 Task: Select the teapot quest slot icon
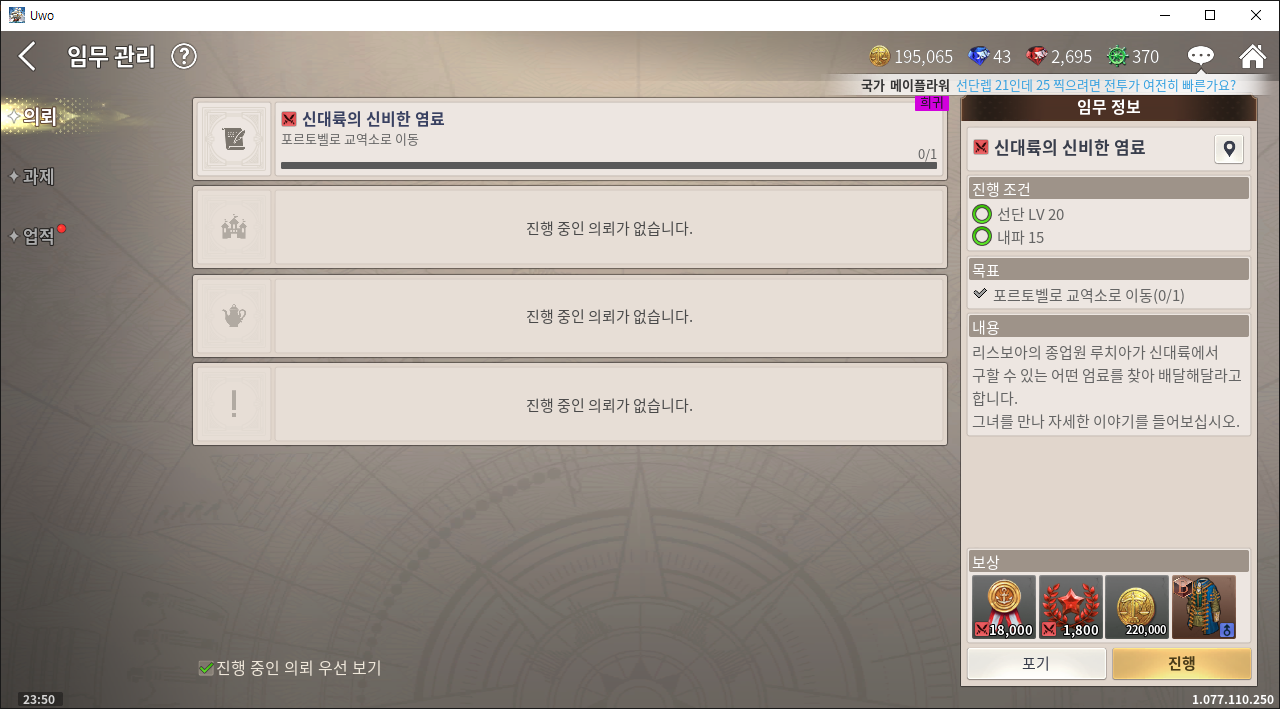coord(234,316)
